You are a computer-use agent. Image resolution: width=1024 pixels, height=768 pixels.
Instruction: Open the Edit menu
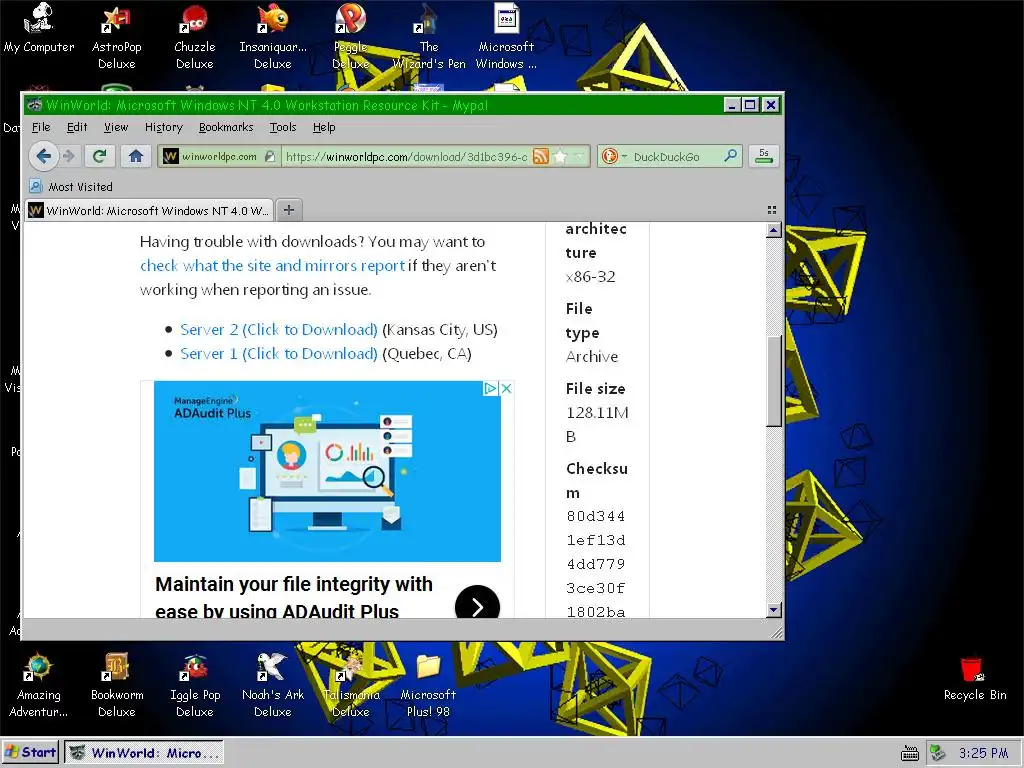[77, 127]
